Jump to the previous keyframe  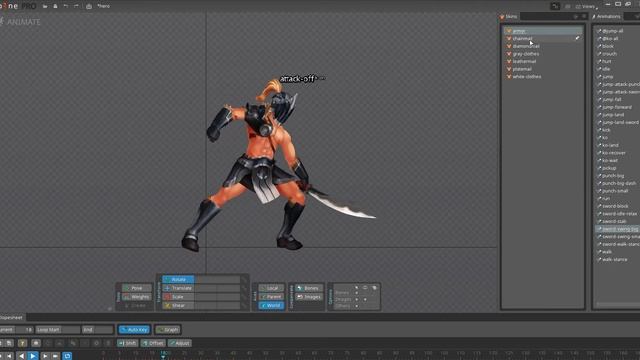click(x=9, y=356)
